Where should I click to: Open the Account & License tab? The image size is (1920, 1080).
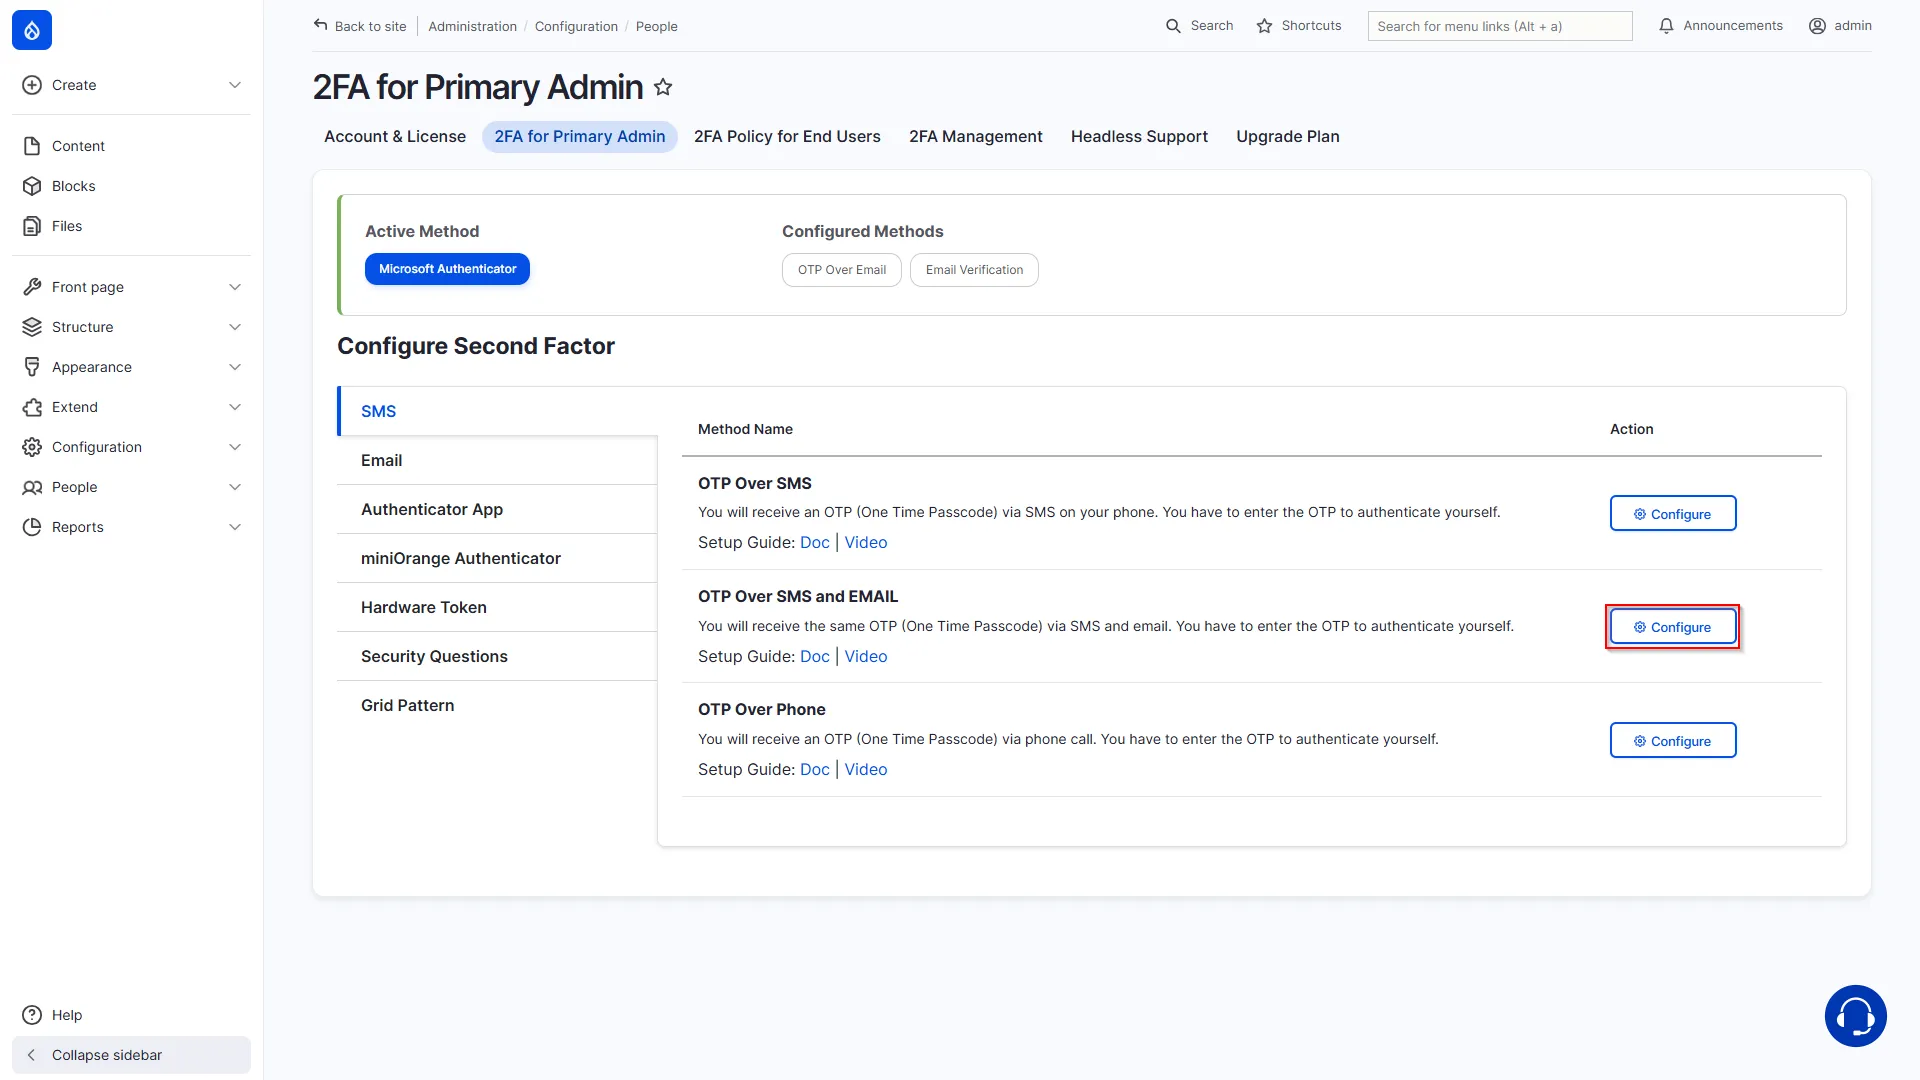point(395,137)
